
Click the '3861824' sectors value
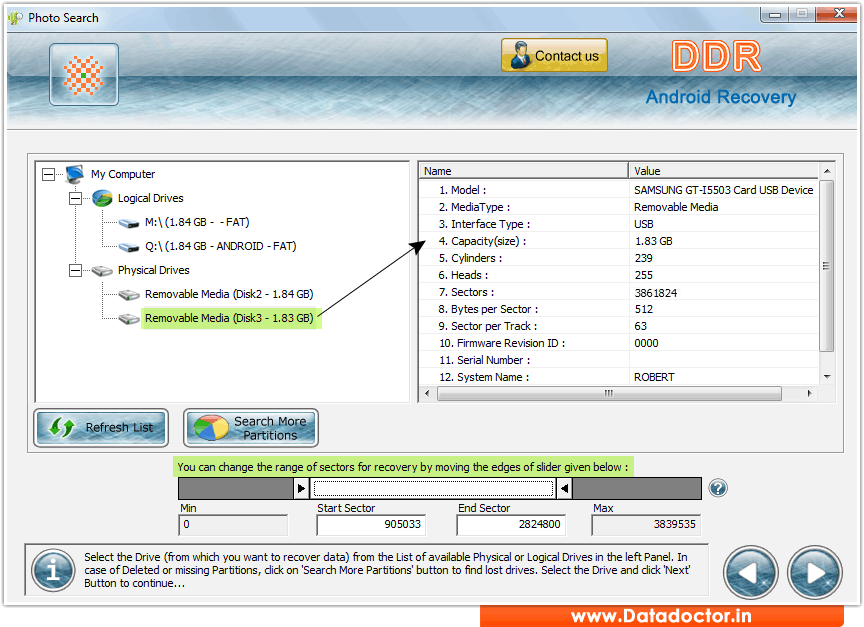656,293
